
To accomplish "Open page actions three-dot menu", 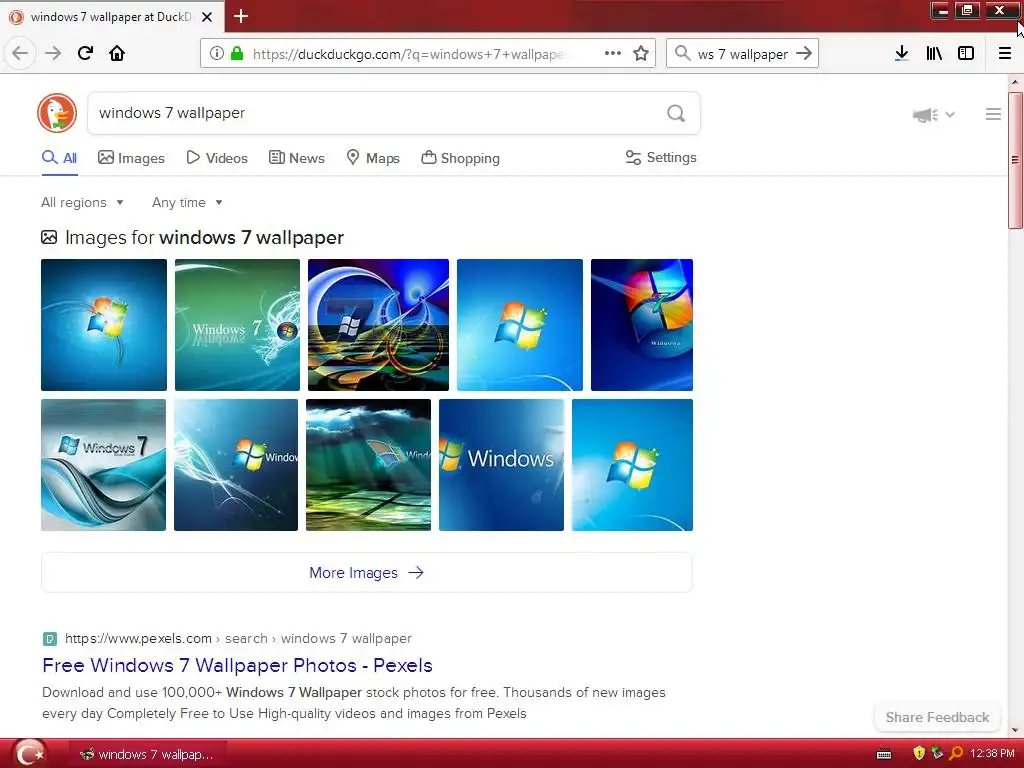I will click(613, 54).
